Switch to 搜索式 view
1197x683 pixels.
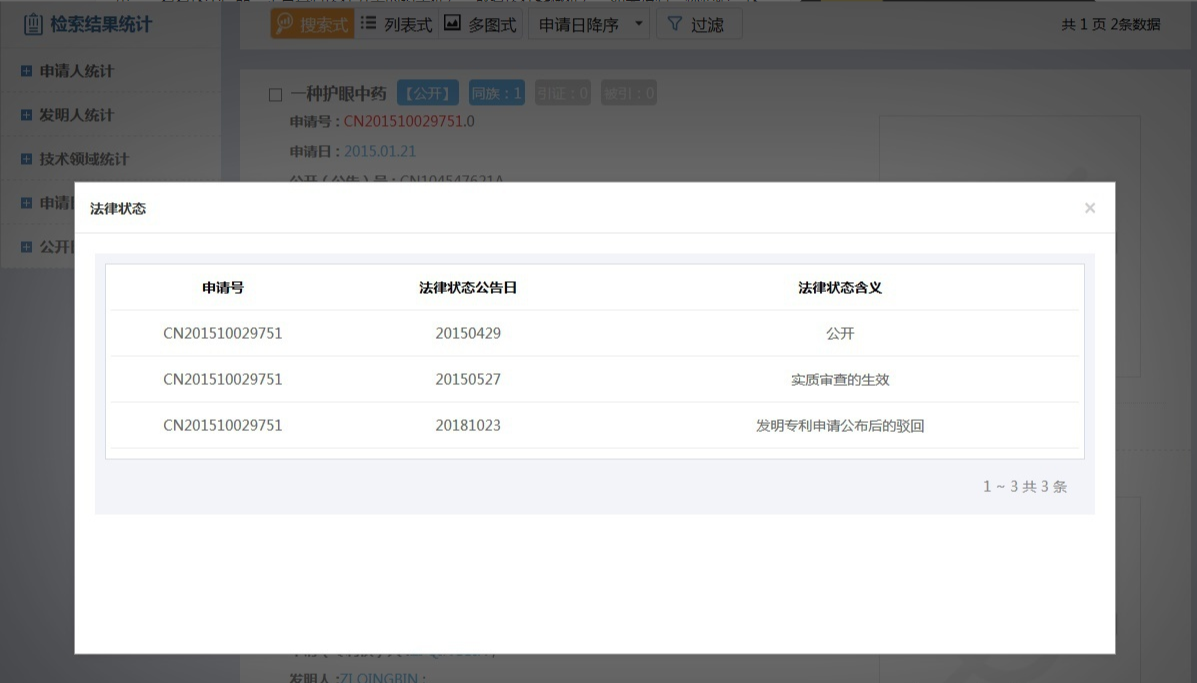[x=312, y=24]
